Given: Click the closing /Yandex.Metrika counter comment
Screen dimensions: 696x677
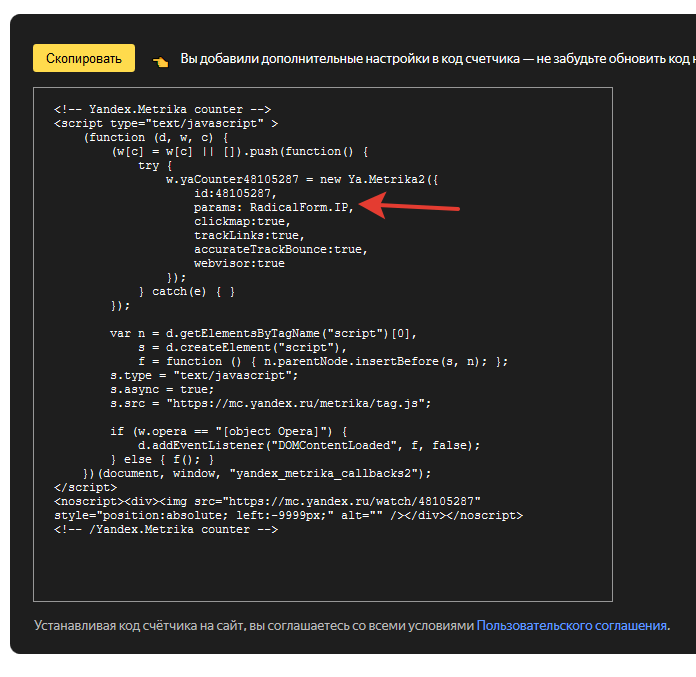Looking at the screenshot, I should [165, 529].
